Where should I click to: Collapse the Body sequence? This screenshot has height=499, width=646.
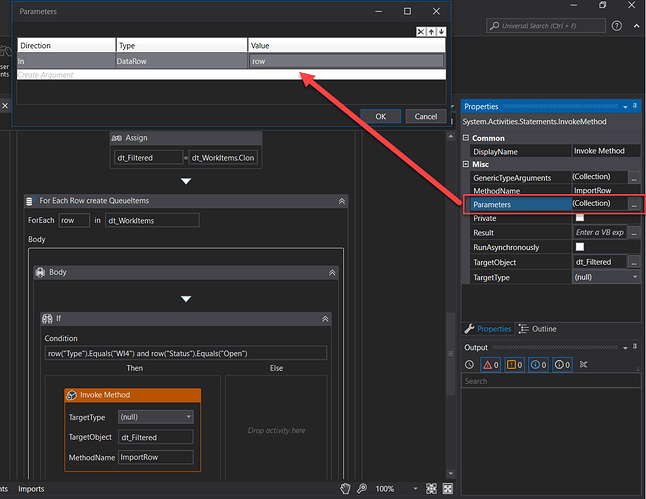[x=332, y=273]
